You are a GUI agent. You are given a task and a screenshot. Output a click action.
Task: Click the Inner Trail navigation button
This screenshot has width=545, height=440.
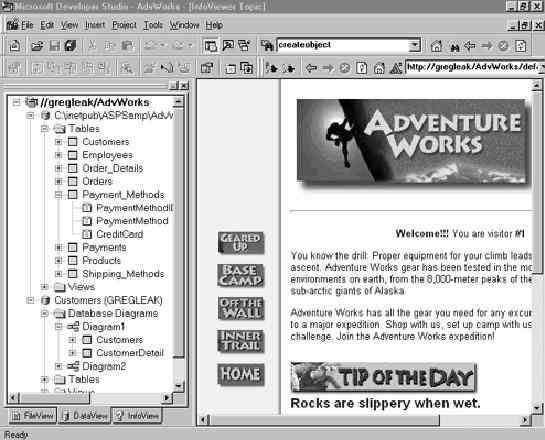click(241, 341)
